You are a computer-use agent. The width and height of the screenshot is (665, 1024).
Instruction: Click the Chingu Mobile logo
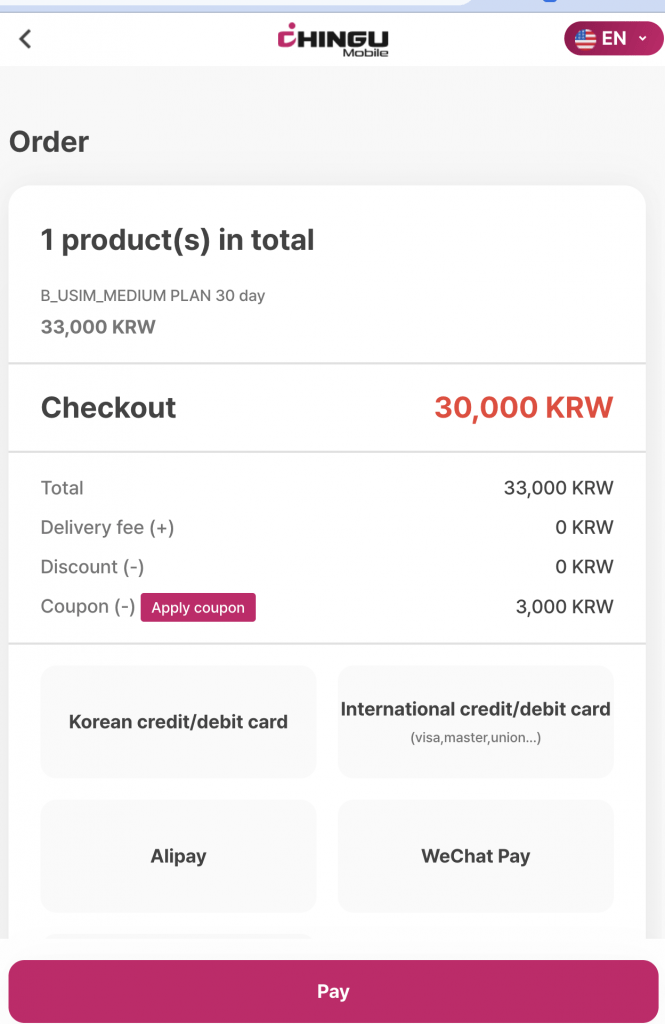click(333, 40)
